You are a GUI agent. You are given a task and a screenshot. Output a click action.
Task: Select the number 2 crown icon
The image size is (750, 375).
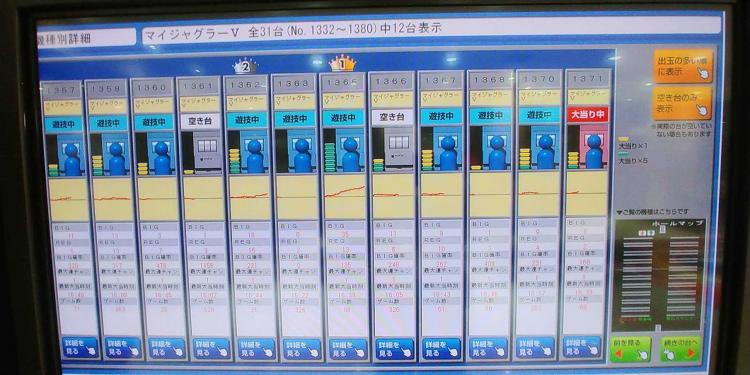pos(245,66)
